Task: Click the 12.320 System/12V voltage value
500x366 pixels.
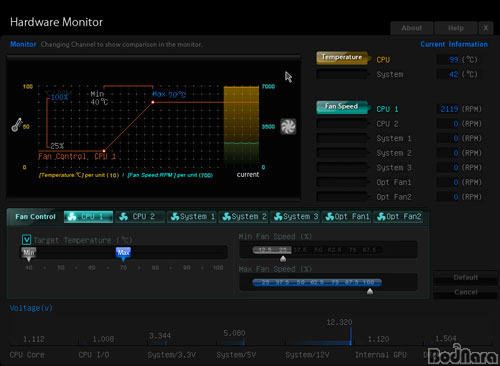Action: (339, 322)
